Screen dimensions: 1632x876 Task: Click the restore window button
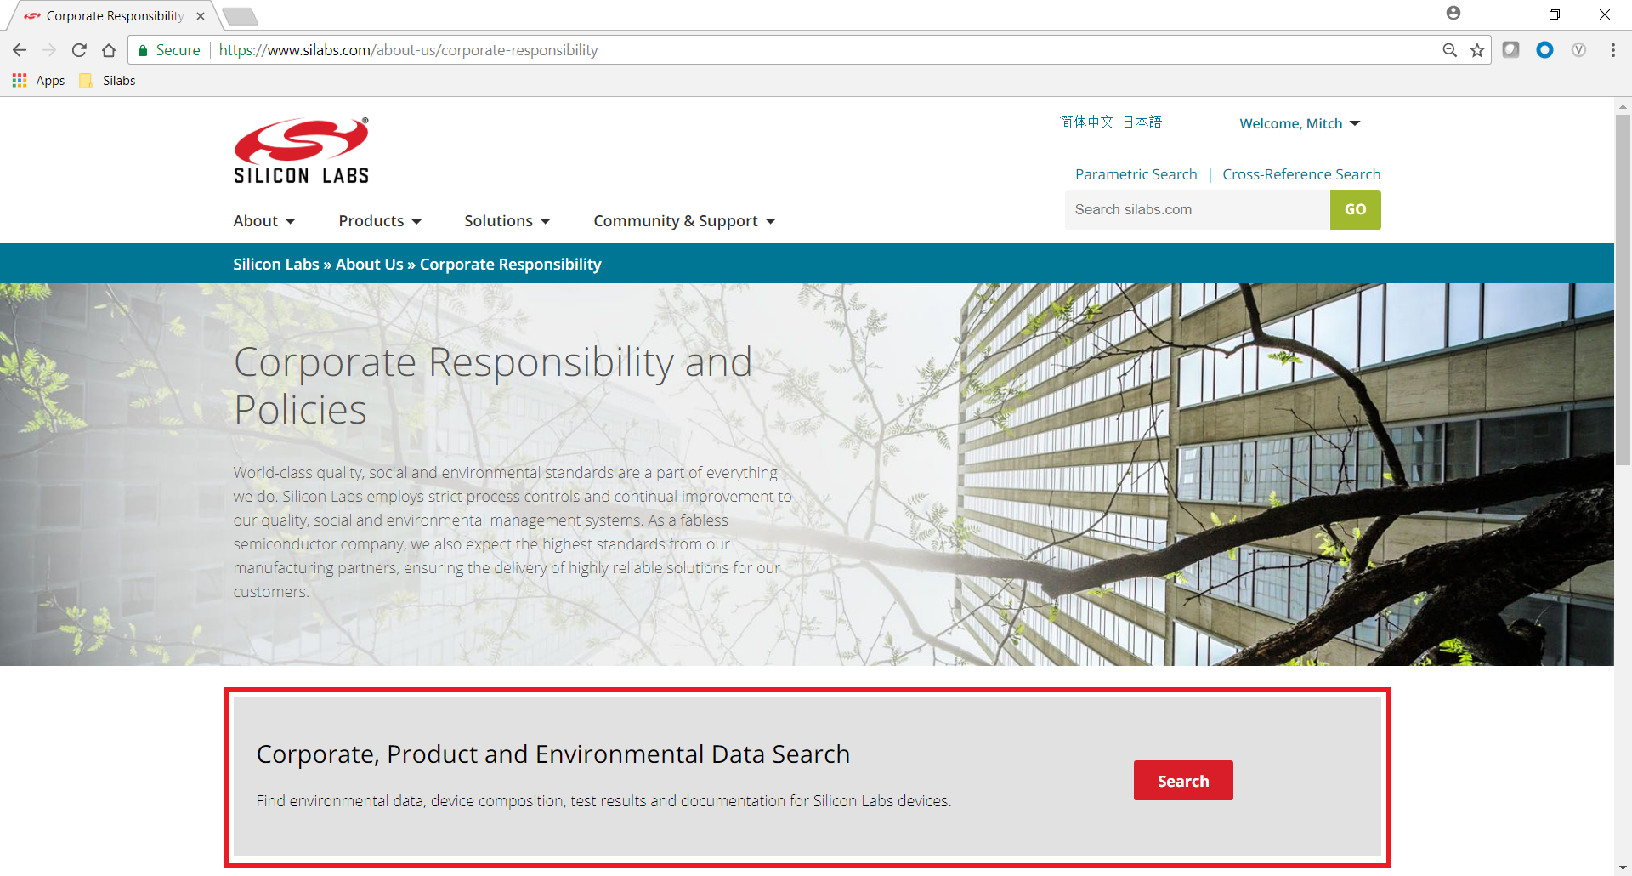[x=1554, y=14]
